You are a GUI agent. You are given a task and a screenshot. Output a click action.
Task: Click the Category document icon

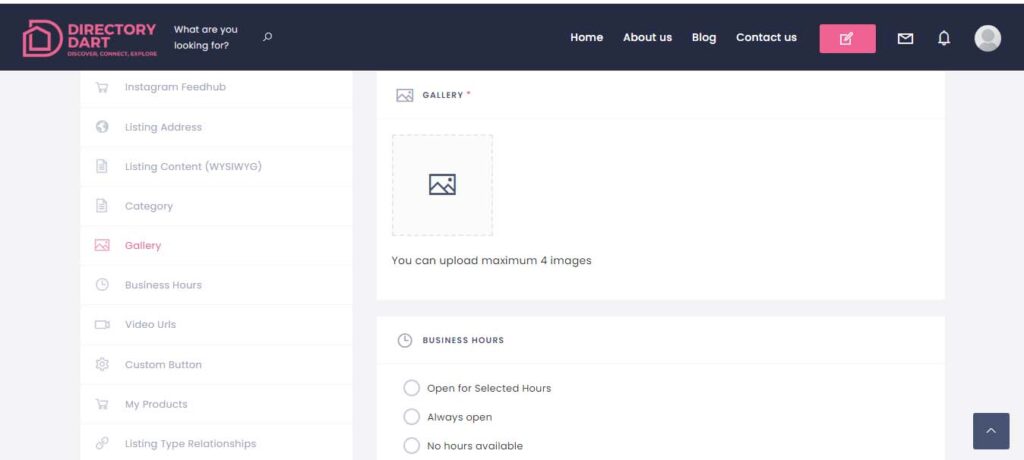102,206
